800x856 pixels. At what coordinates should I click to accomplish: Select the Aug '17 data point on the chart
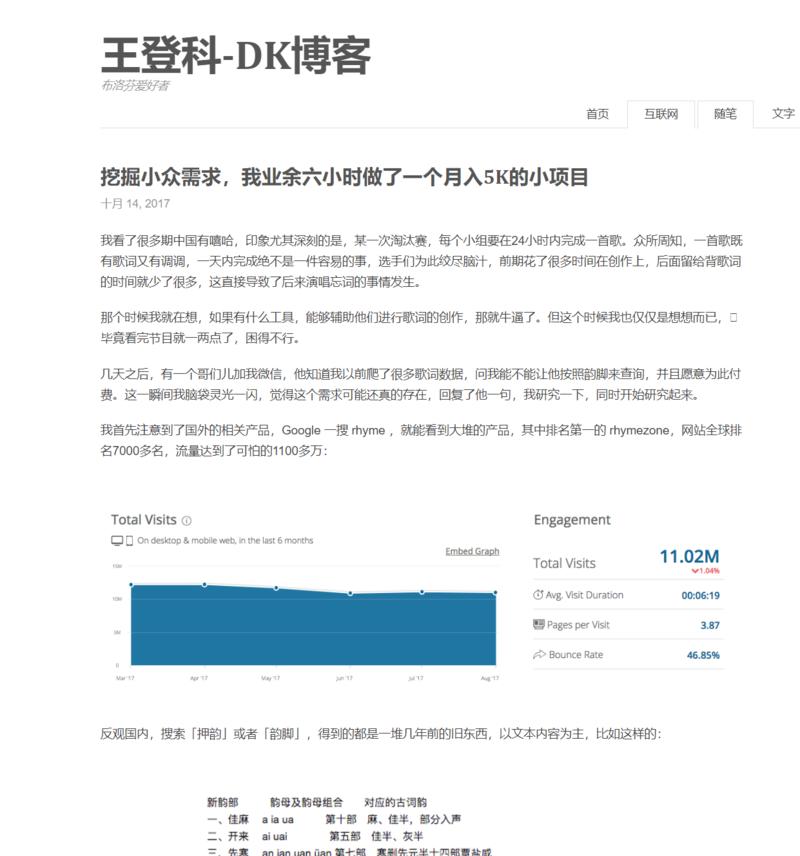(493, 592)
